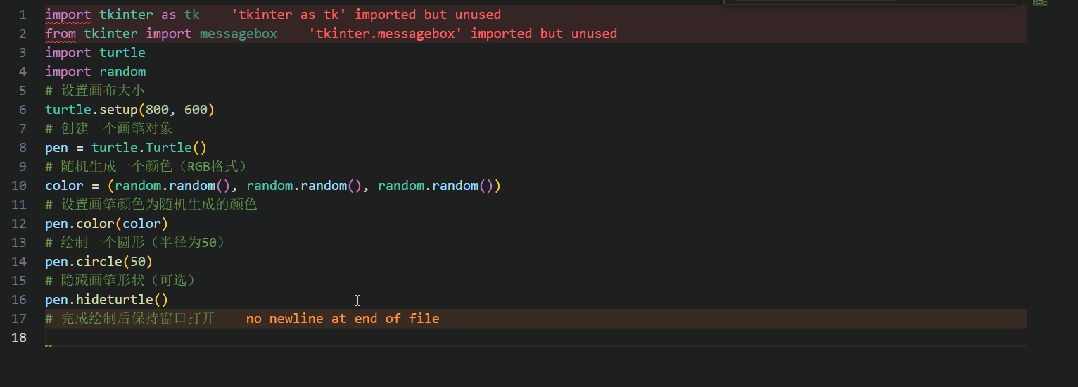
Task: Click line number 18 in the gutter
Action: [19, 338]
